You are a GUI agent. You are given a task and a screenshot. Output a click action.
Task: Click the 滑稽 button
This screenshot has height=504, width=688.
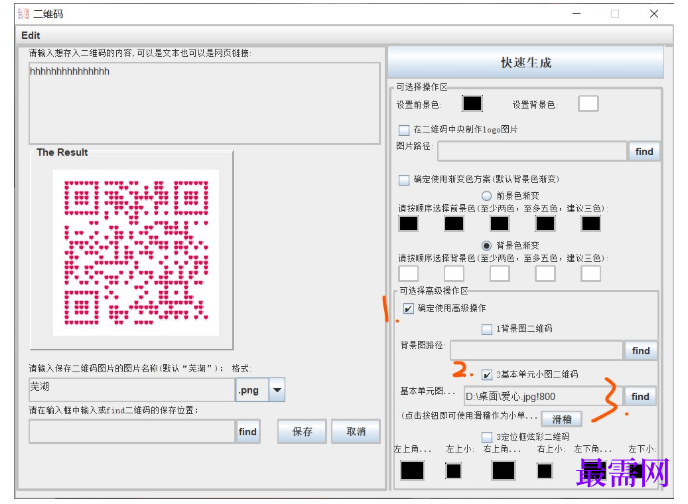[562, 419]
